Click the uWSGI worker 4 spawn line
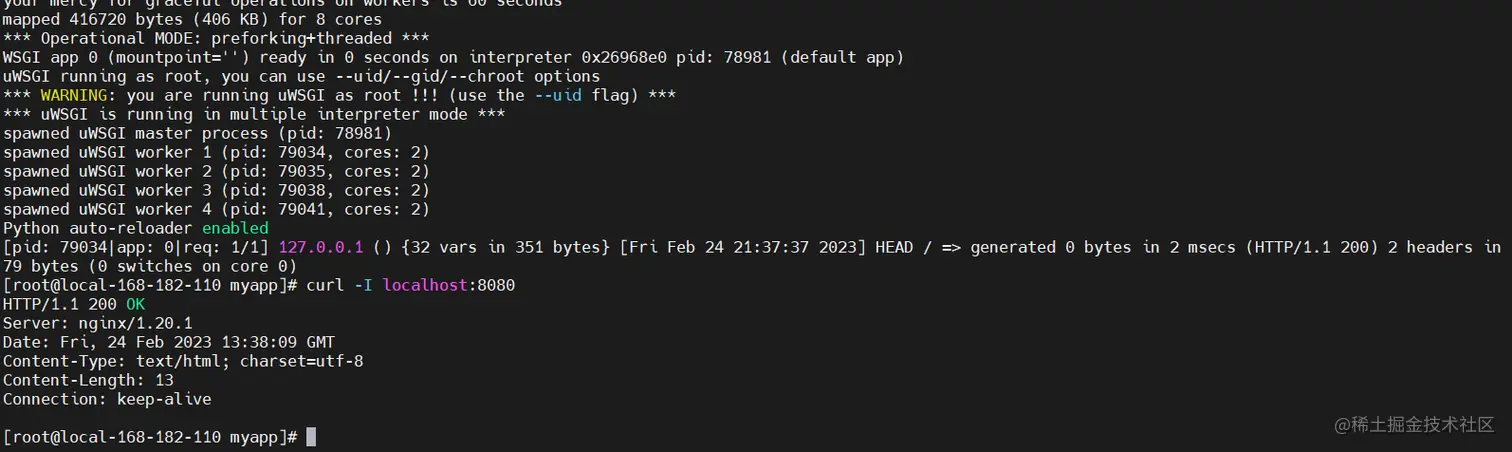This screenshot has height=452, width=1512. tap(216, 209)
